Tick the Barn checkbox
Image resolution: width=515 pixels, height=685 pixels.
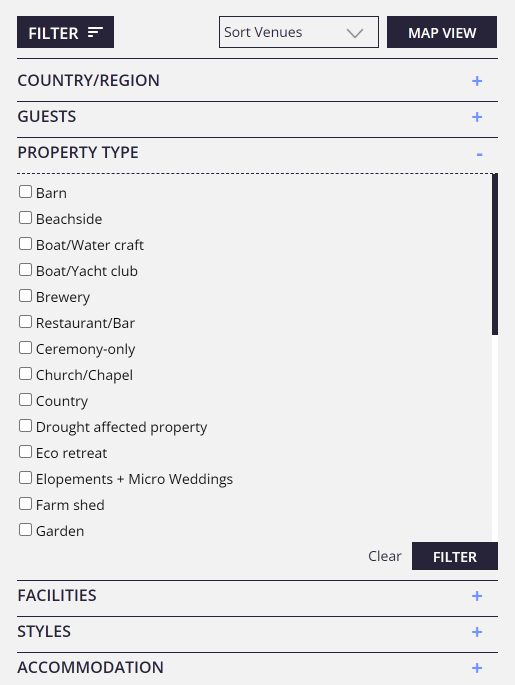[x=25, y=192]
